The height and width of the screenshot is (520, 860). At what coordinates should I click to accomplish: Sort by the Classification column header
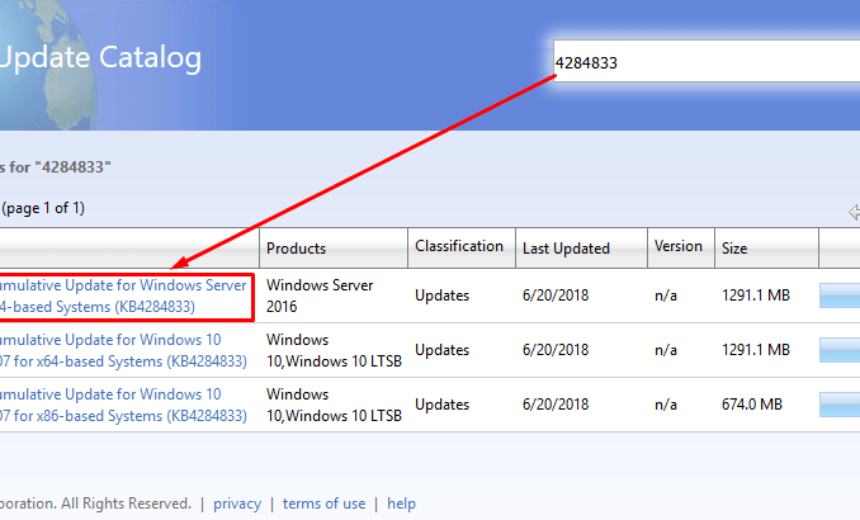pyautogui.click(x=459, y=246)
